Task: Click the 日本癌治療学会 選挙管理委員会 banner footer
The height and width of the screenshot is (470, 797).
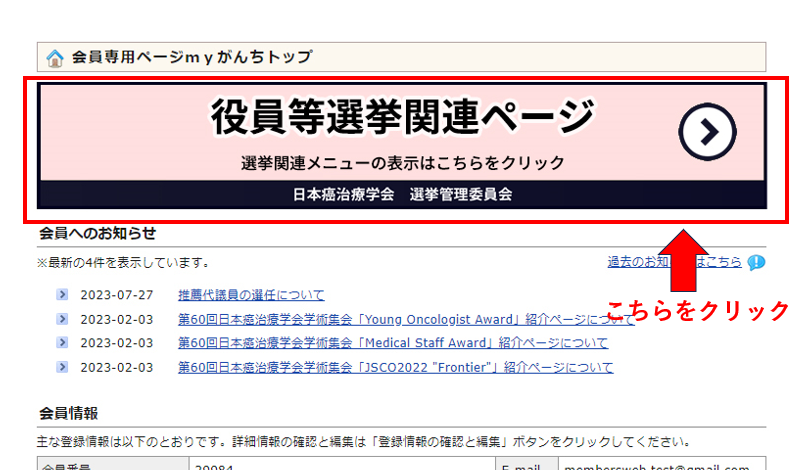Action: point(402,195)
